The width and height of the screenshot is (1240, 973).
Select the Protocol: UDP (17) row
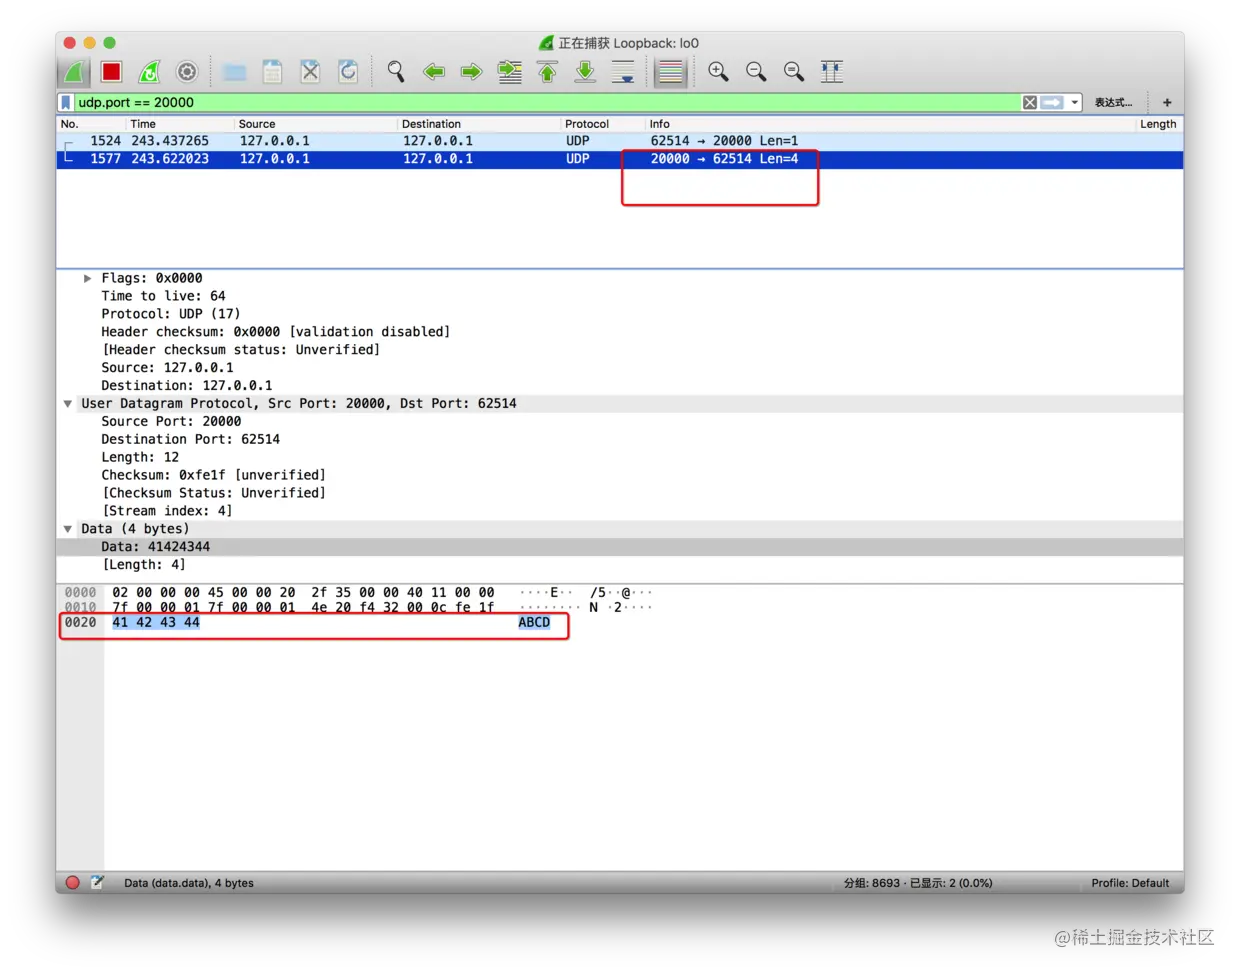click(x=620, y=314)
